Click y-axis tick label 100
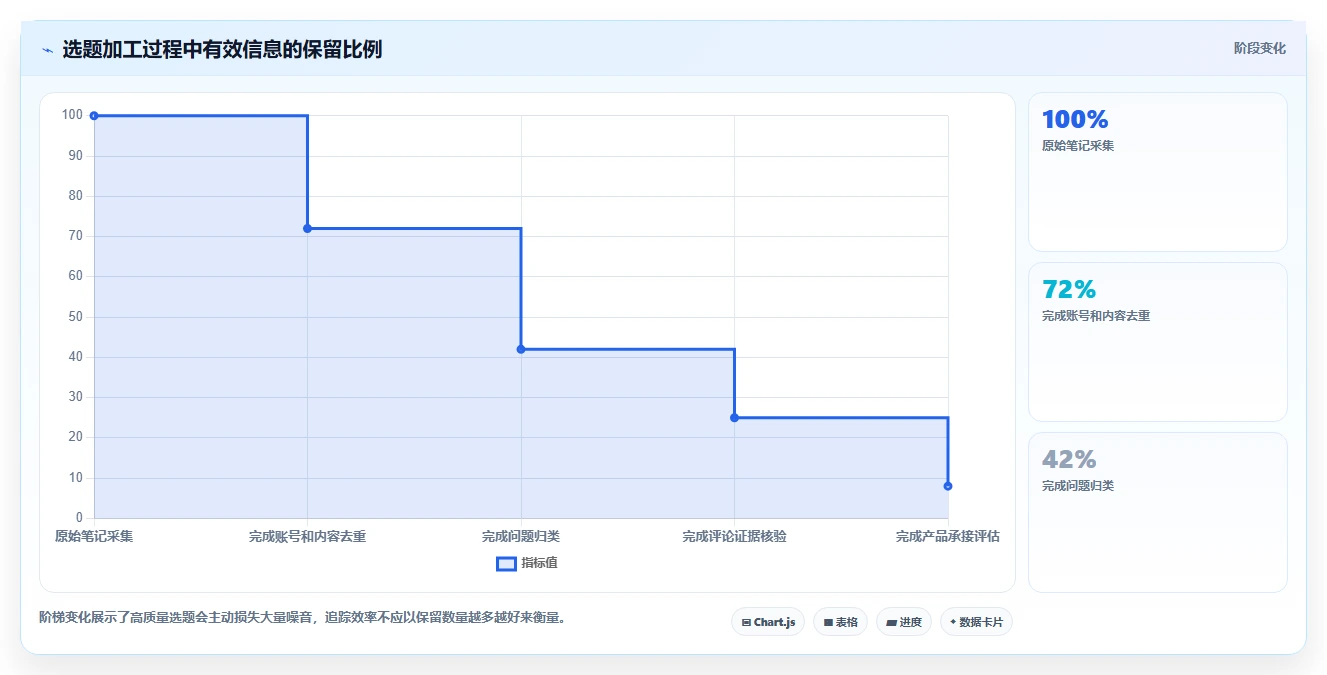The height and width of the screenshot is (675, 1327). [72, 115]
